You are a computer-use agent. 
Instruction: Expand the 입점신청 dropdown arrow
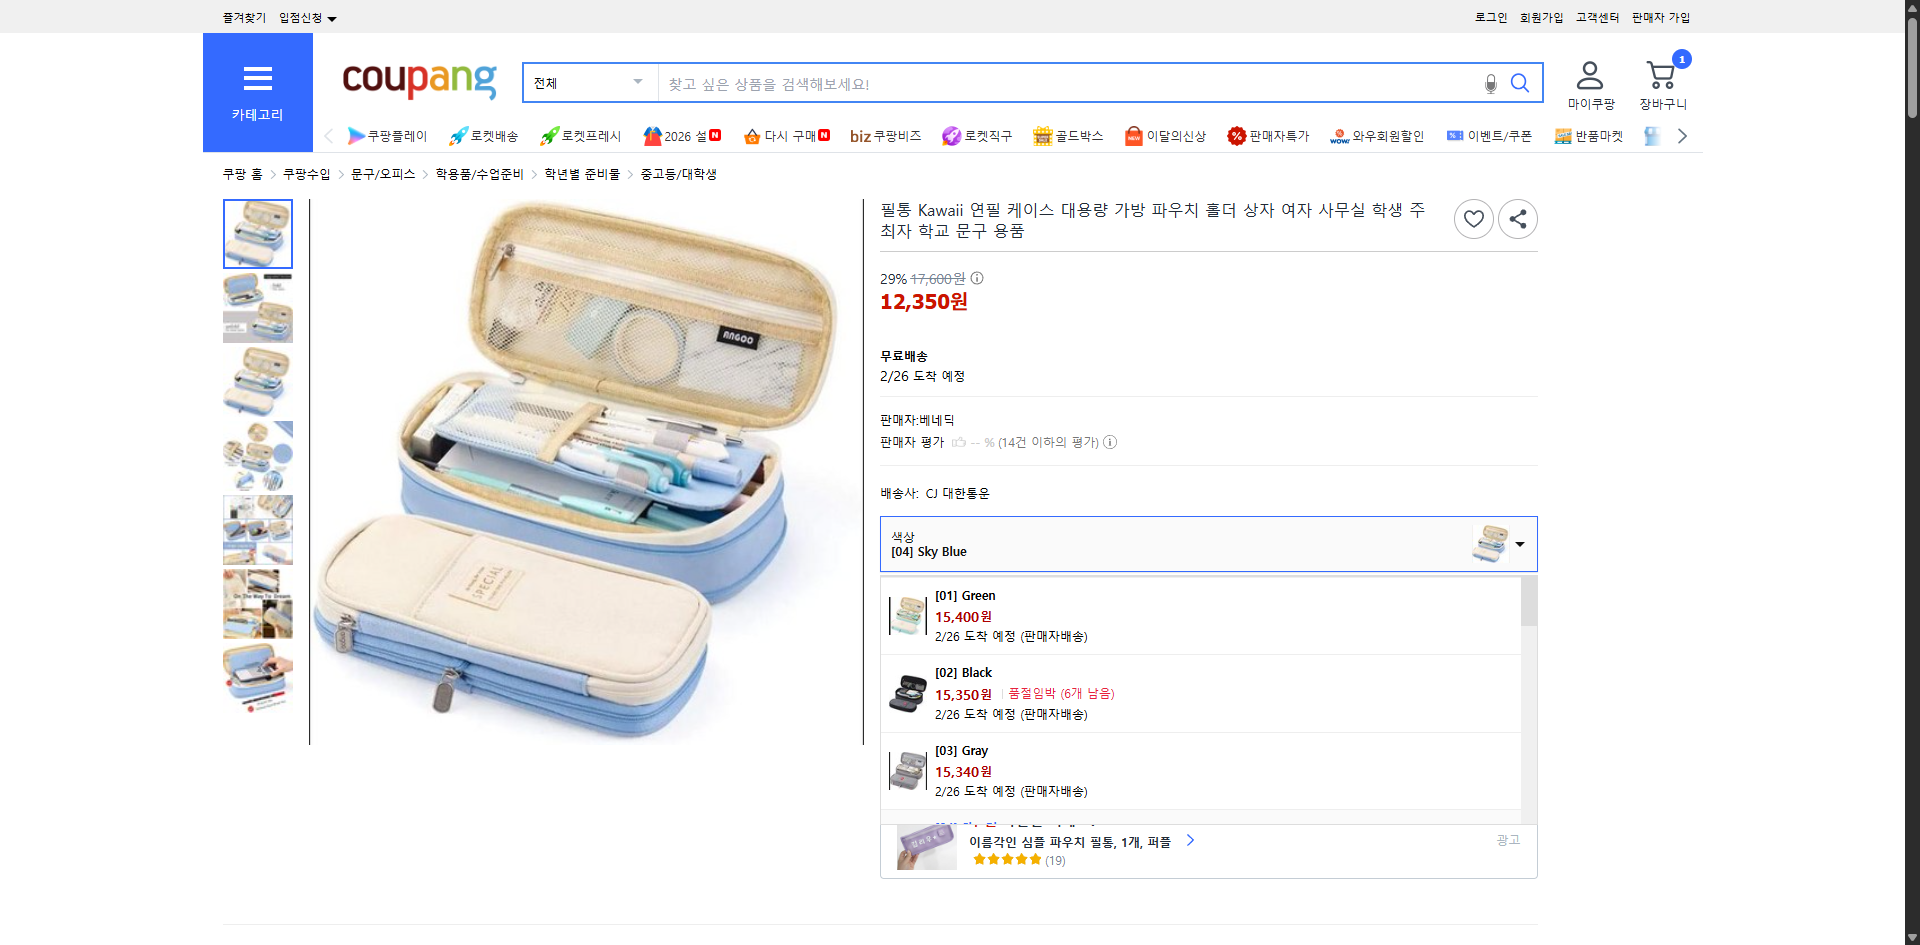coord(332,18)
